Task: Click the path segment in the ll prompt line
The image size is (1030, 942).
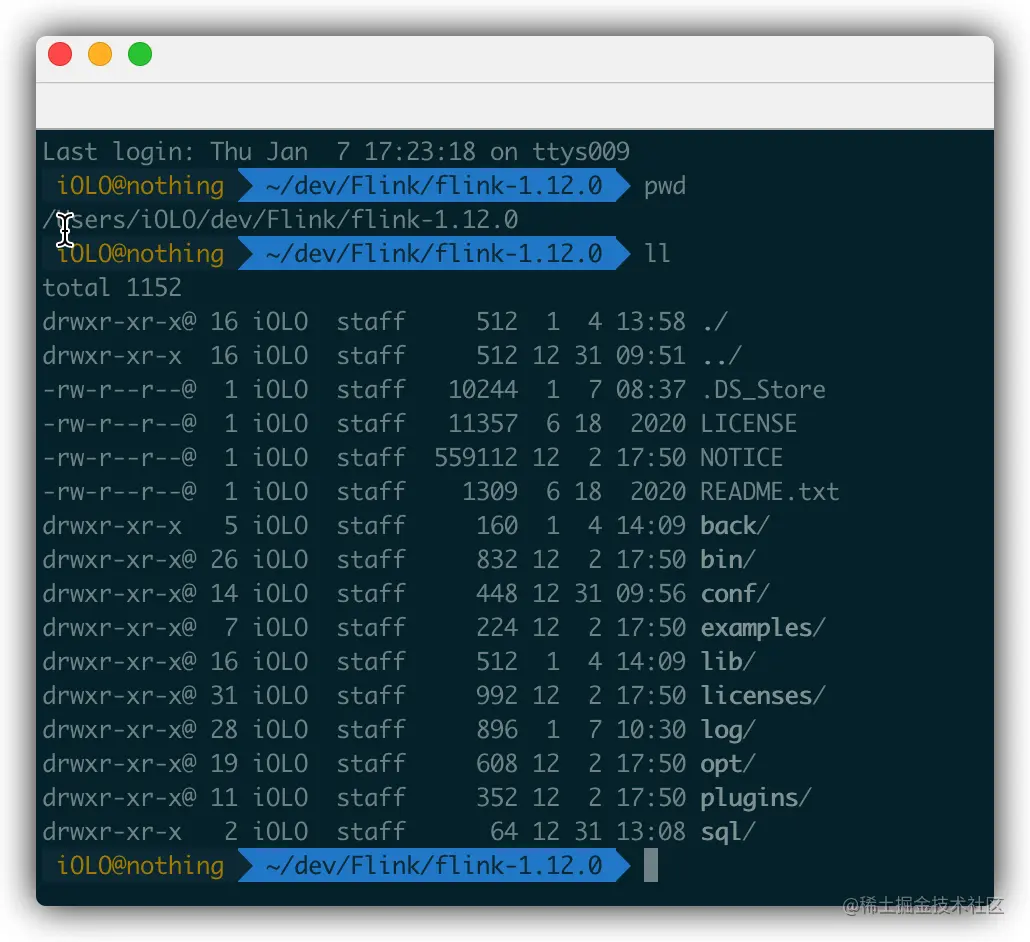Action: tap(434, 254)
